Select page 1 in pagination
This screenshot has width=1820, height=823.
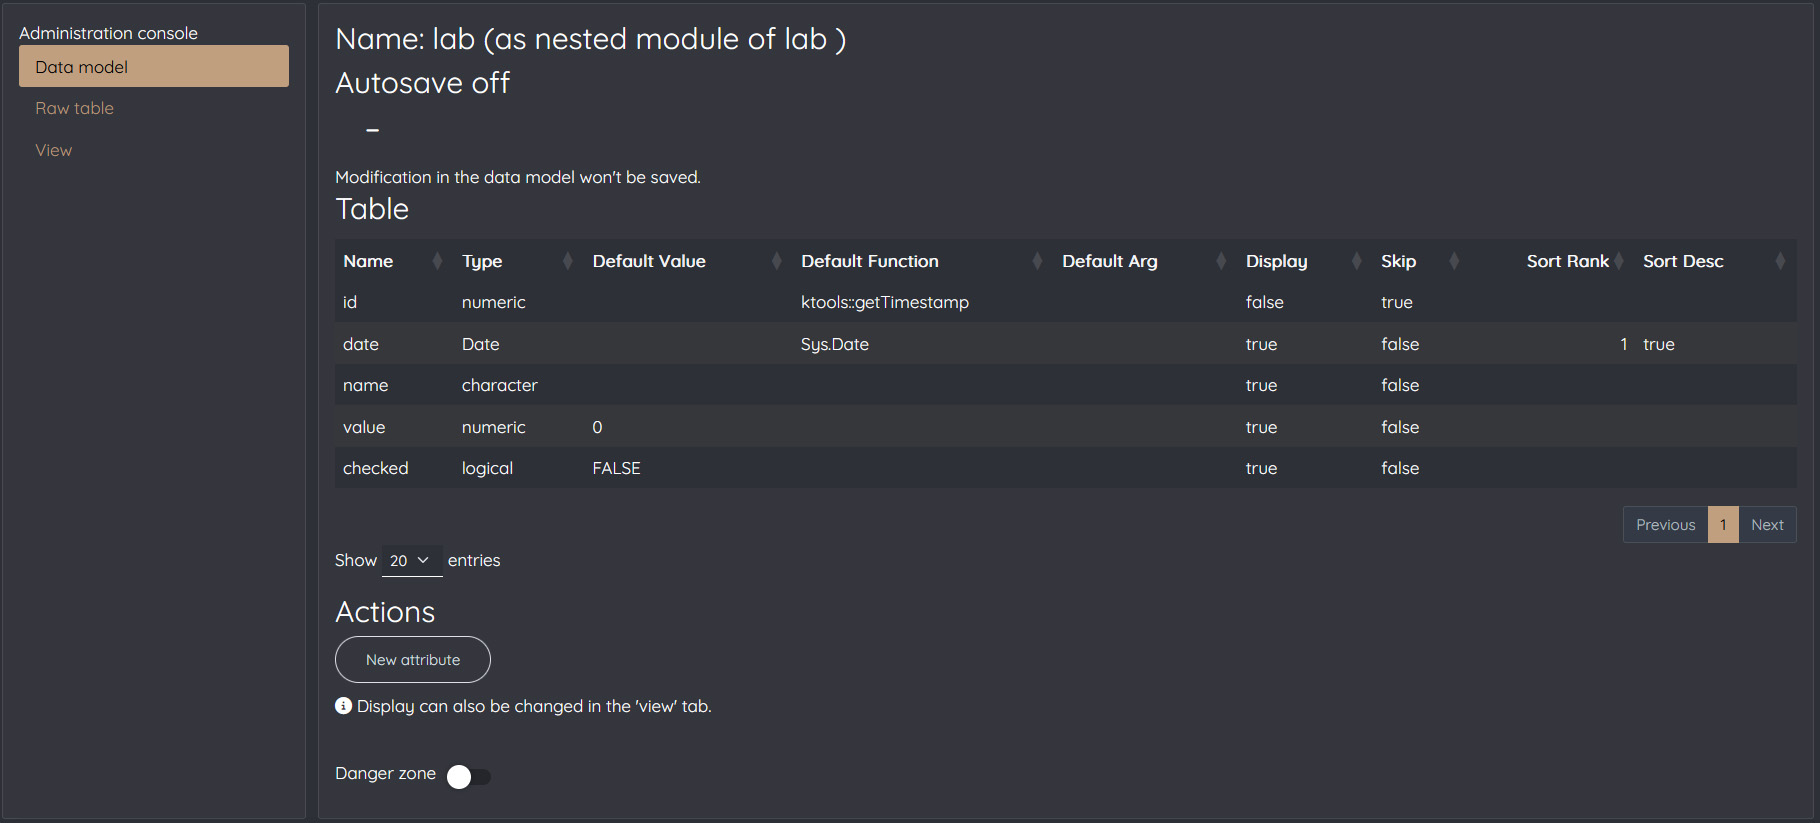click(x=1723, y=525)
